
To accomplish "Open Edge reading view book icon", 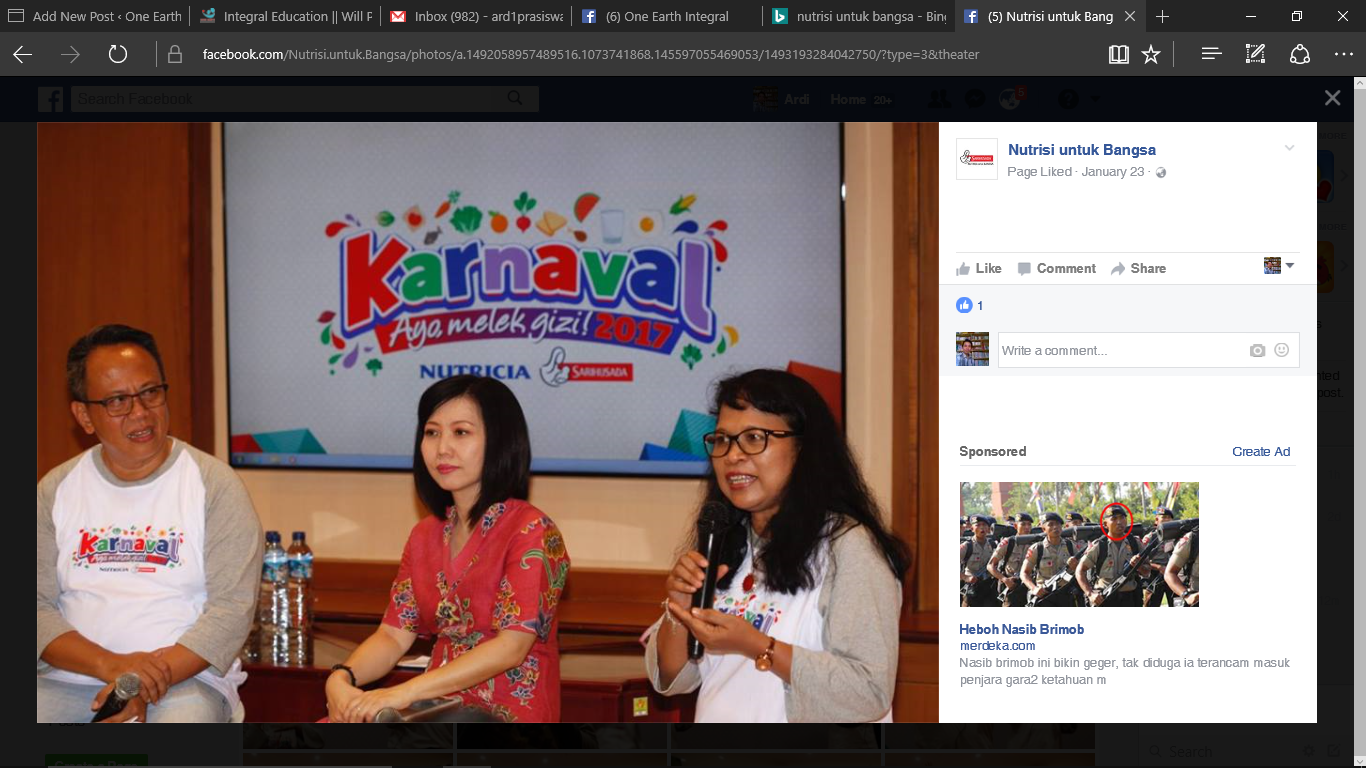I will click(x=1119, y=55).
